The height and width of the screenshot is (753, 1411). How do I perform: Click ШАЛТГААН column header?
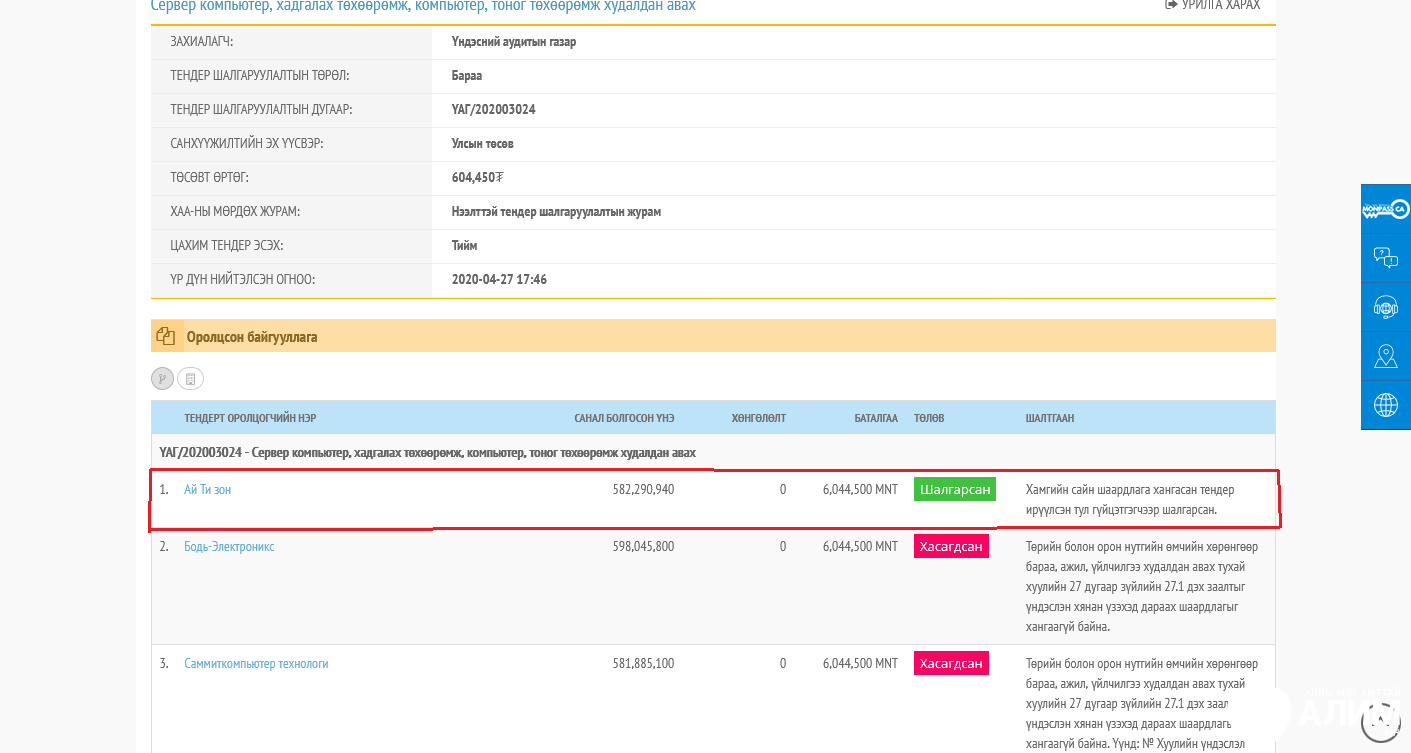tap(1050, 418)
